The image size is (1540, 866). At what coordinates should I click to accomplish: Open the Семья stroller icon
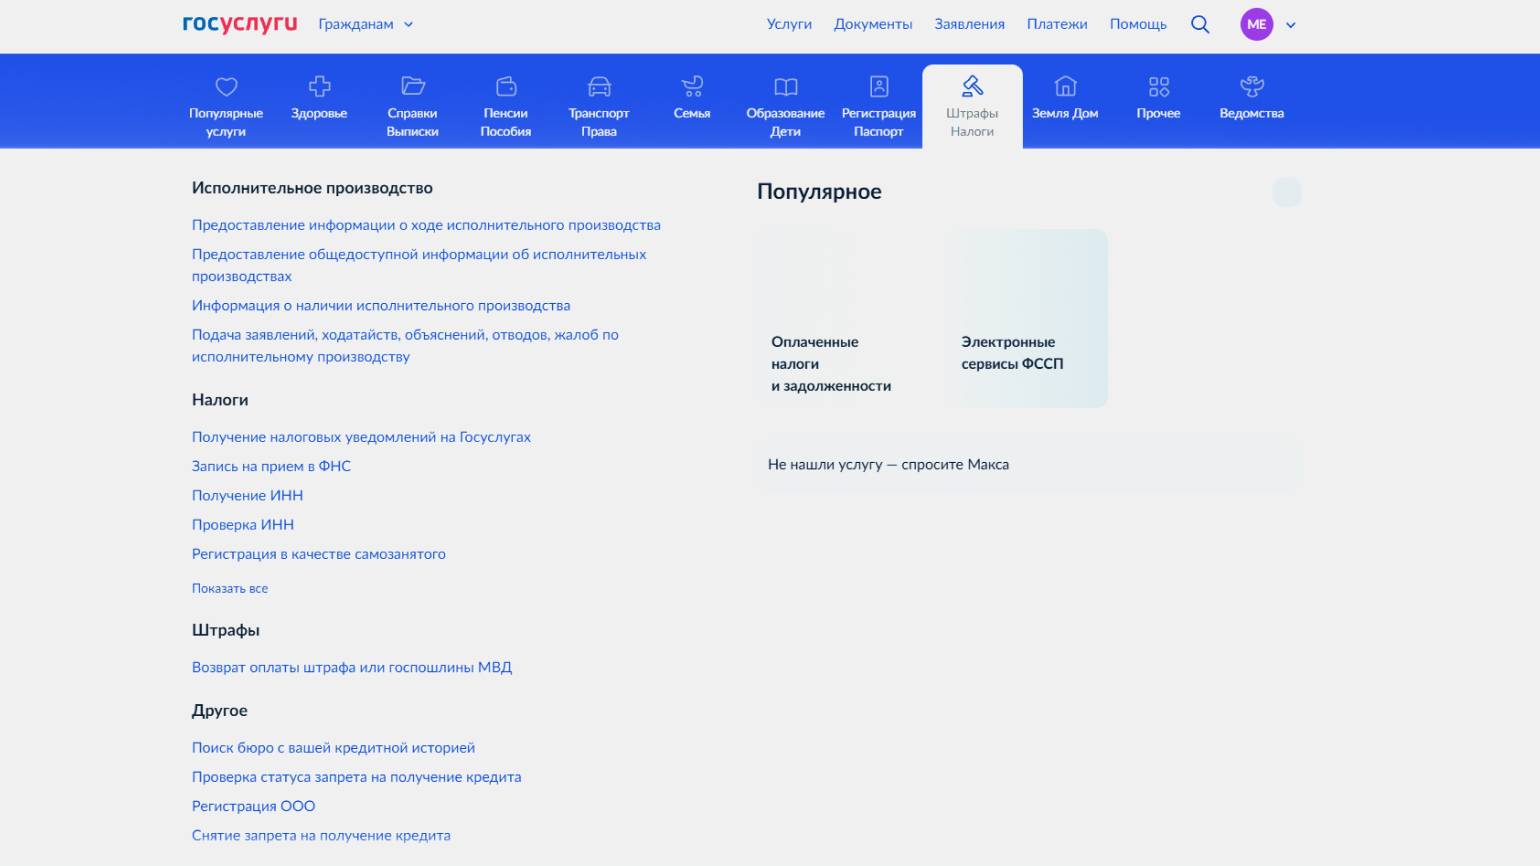click(692, 87)
